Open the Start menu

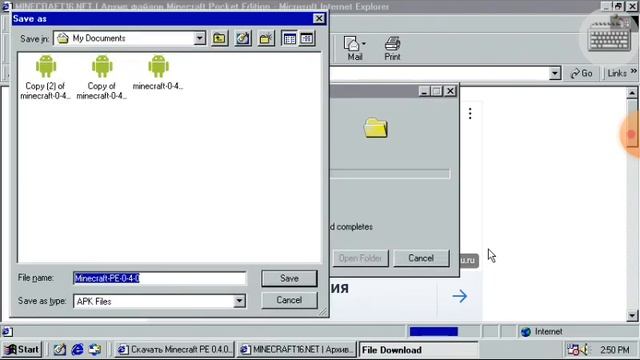click(x=22, y=349)
